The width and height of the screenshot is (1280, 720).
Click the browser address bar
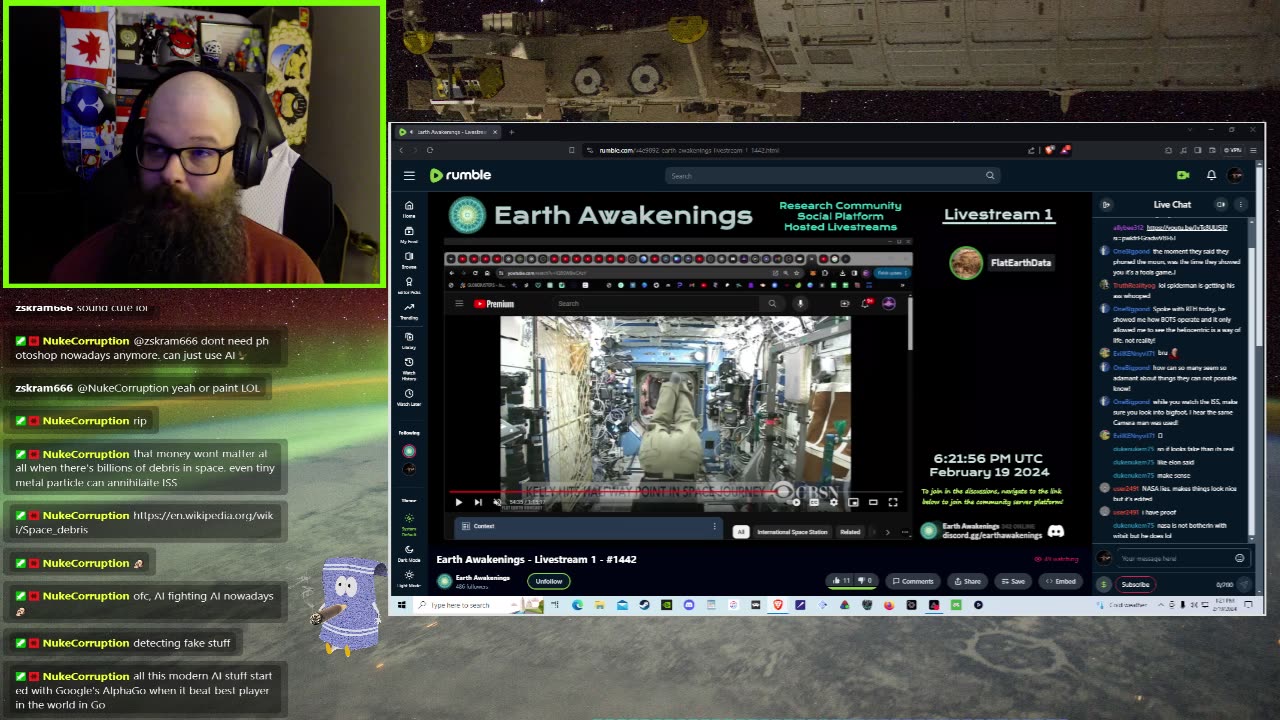(x=800, y=150)
